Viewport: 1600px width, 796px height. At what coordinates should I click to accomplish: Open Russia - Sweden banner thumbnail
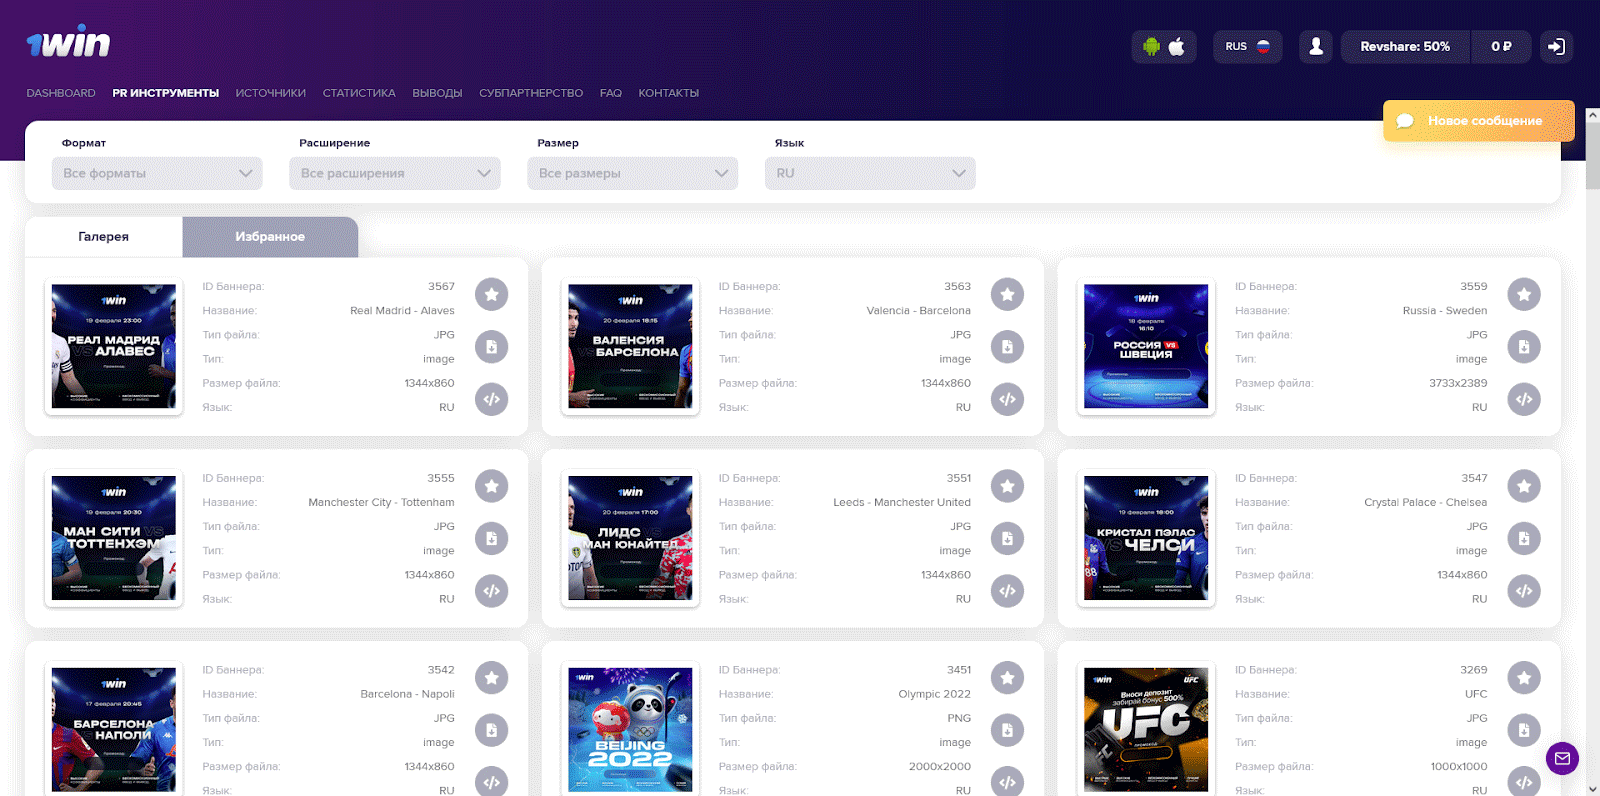coord(1146,346)
